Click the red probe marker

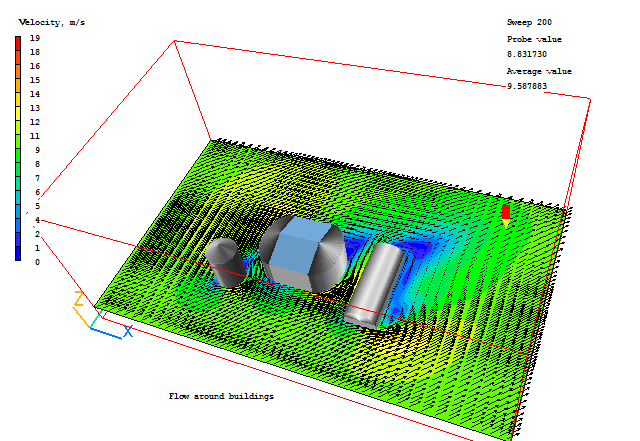tap(506, 214)
